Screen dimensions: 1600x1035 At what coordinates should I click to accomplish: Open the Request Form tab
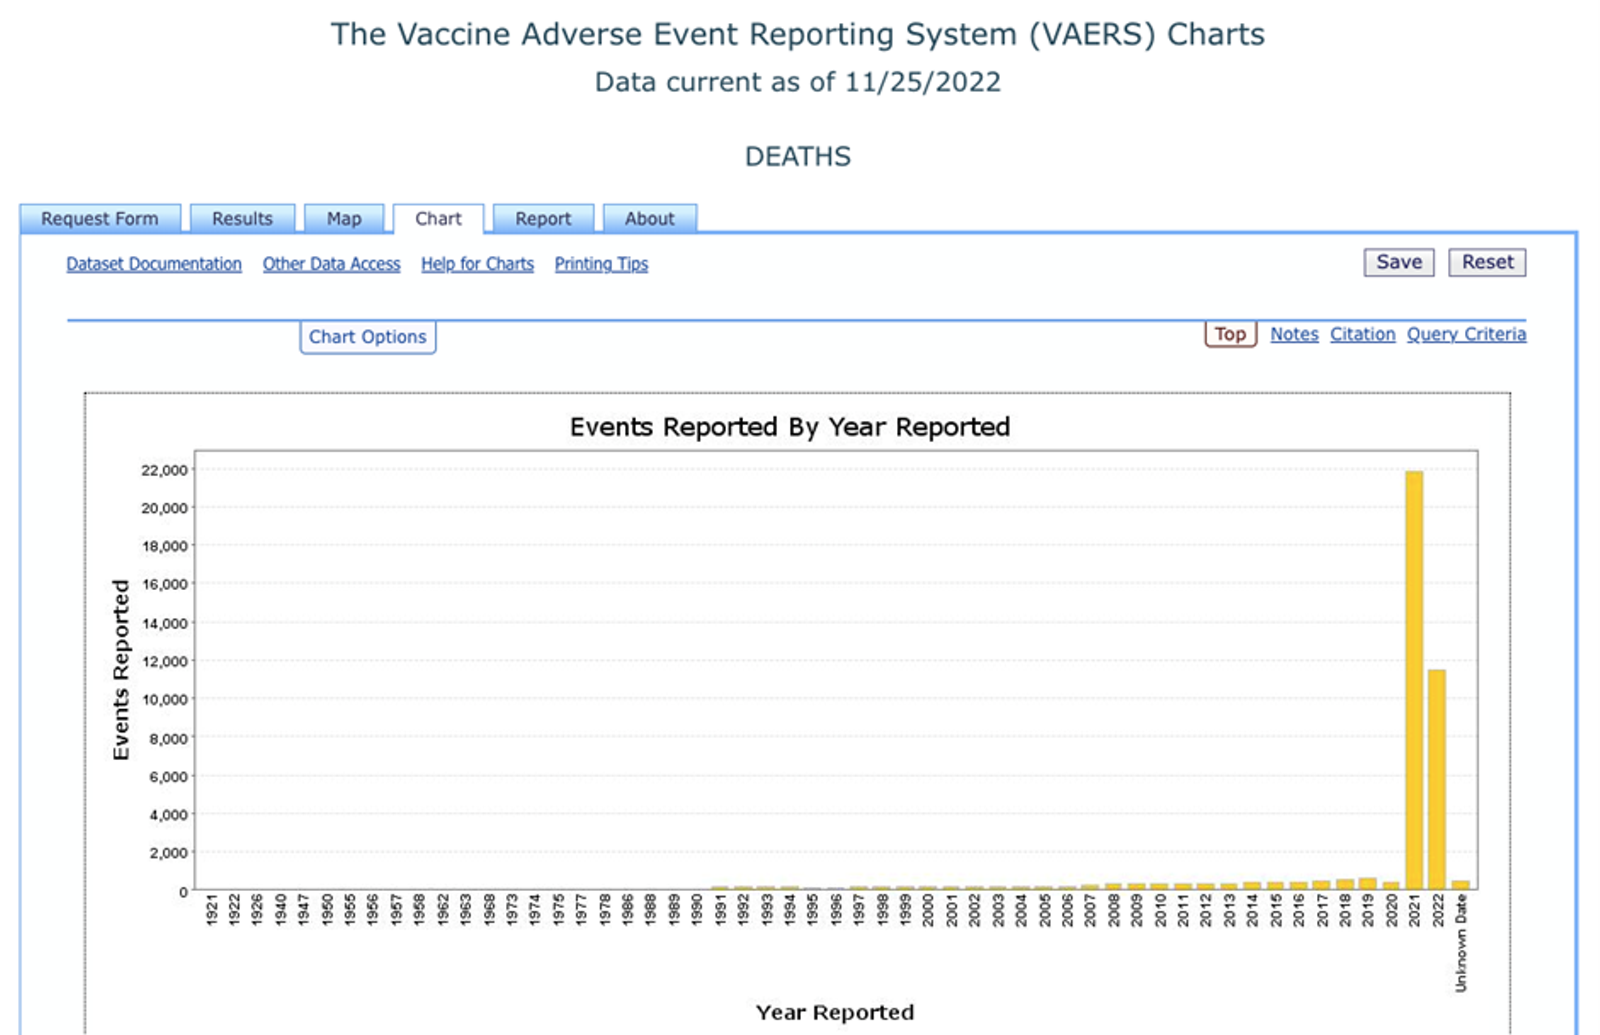[x=100, y=218]
